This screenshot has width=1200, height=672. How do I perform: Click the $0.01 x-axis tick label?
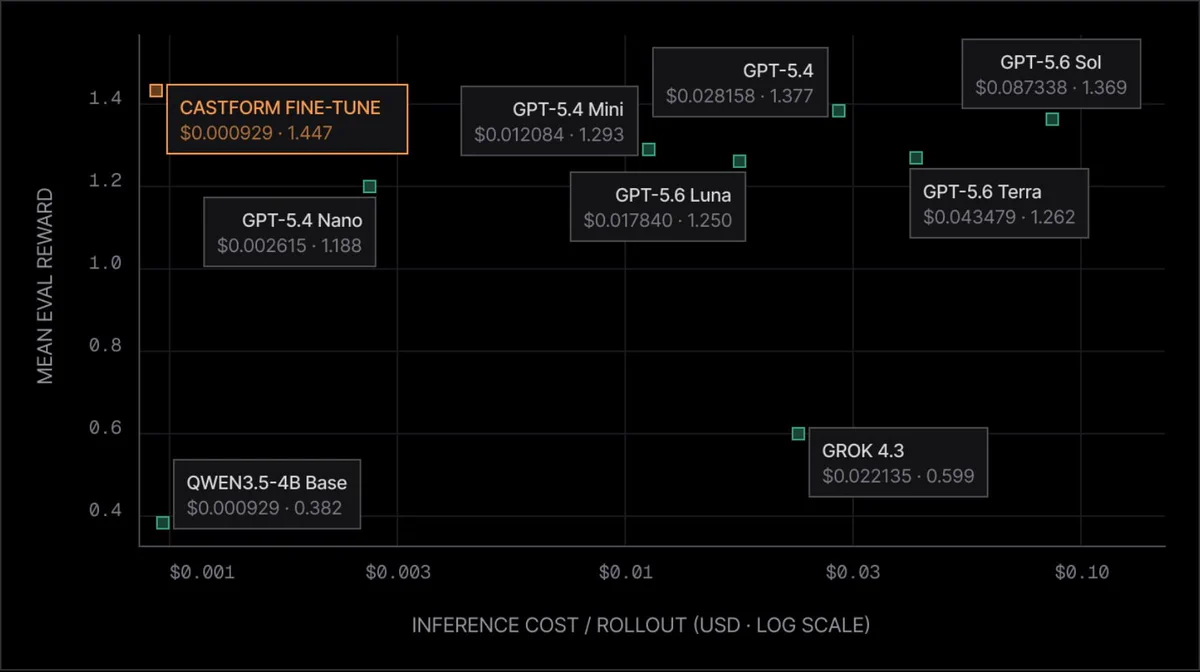tap(625, 572)
